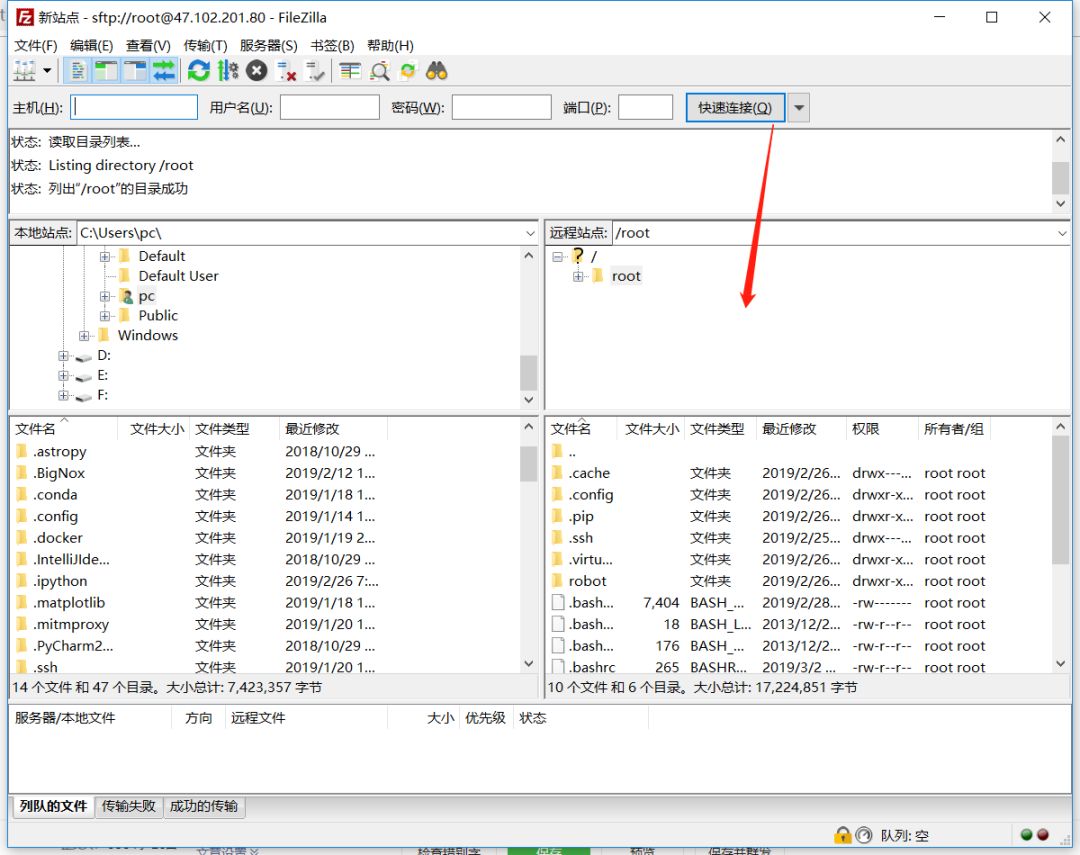
Task: Select Default User in local tree
Action: [178, 276]
